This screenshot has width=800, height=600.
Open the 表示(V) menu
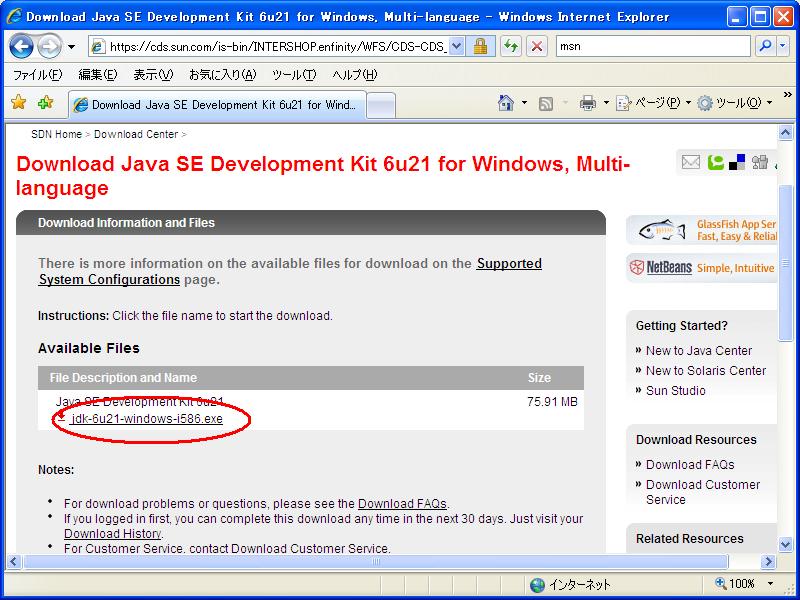153,75
